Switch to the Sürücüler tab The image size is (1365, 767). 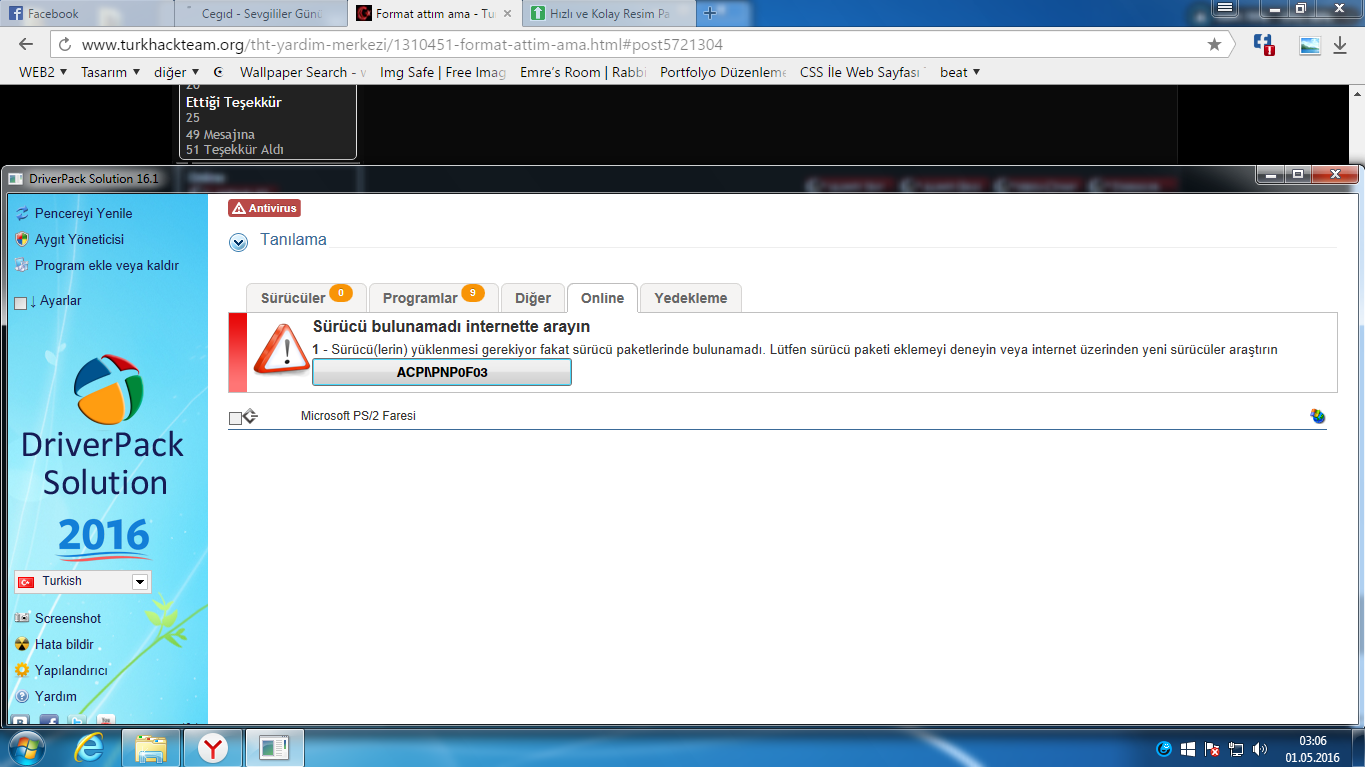(x=306, y=298)
